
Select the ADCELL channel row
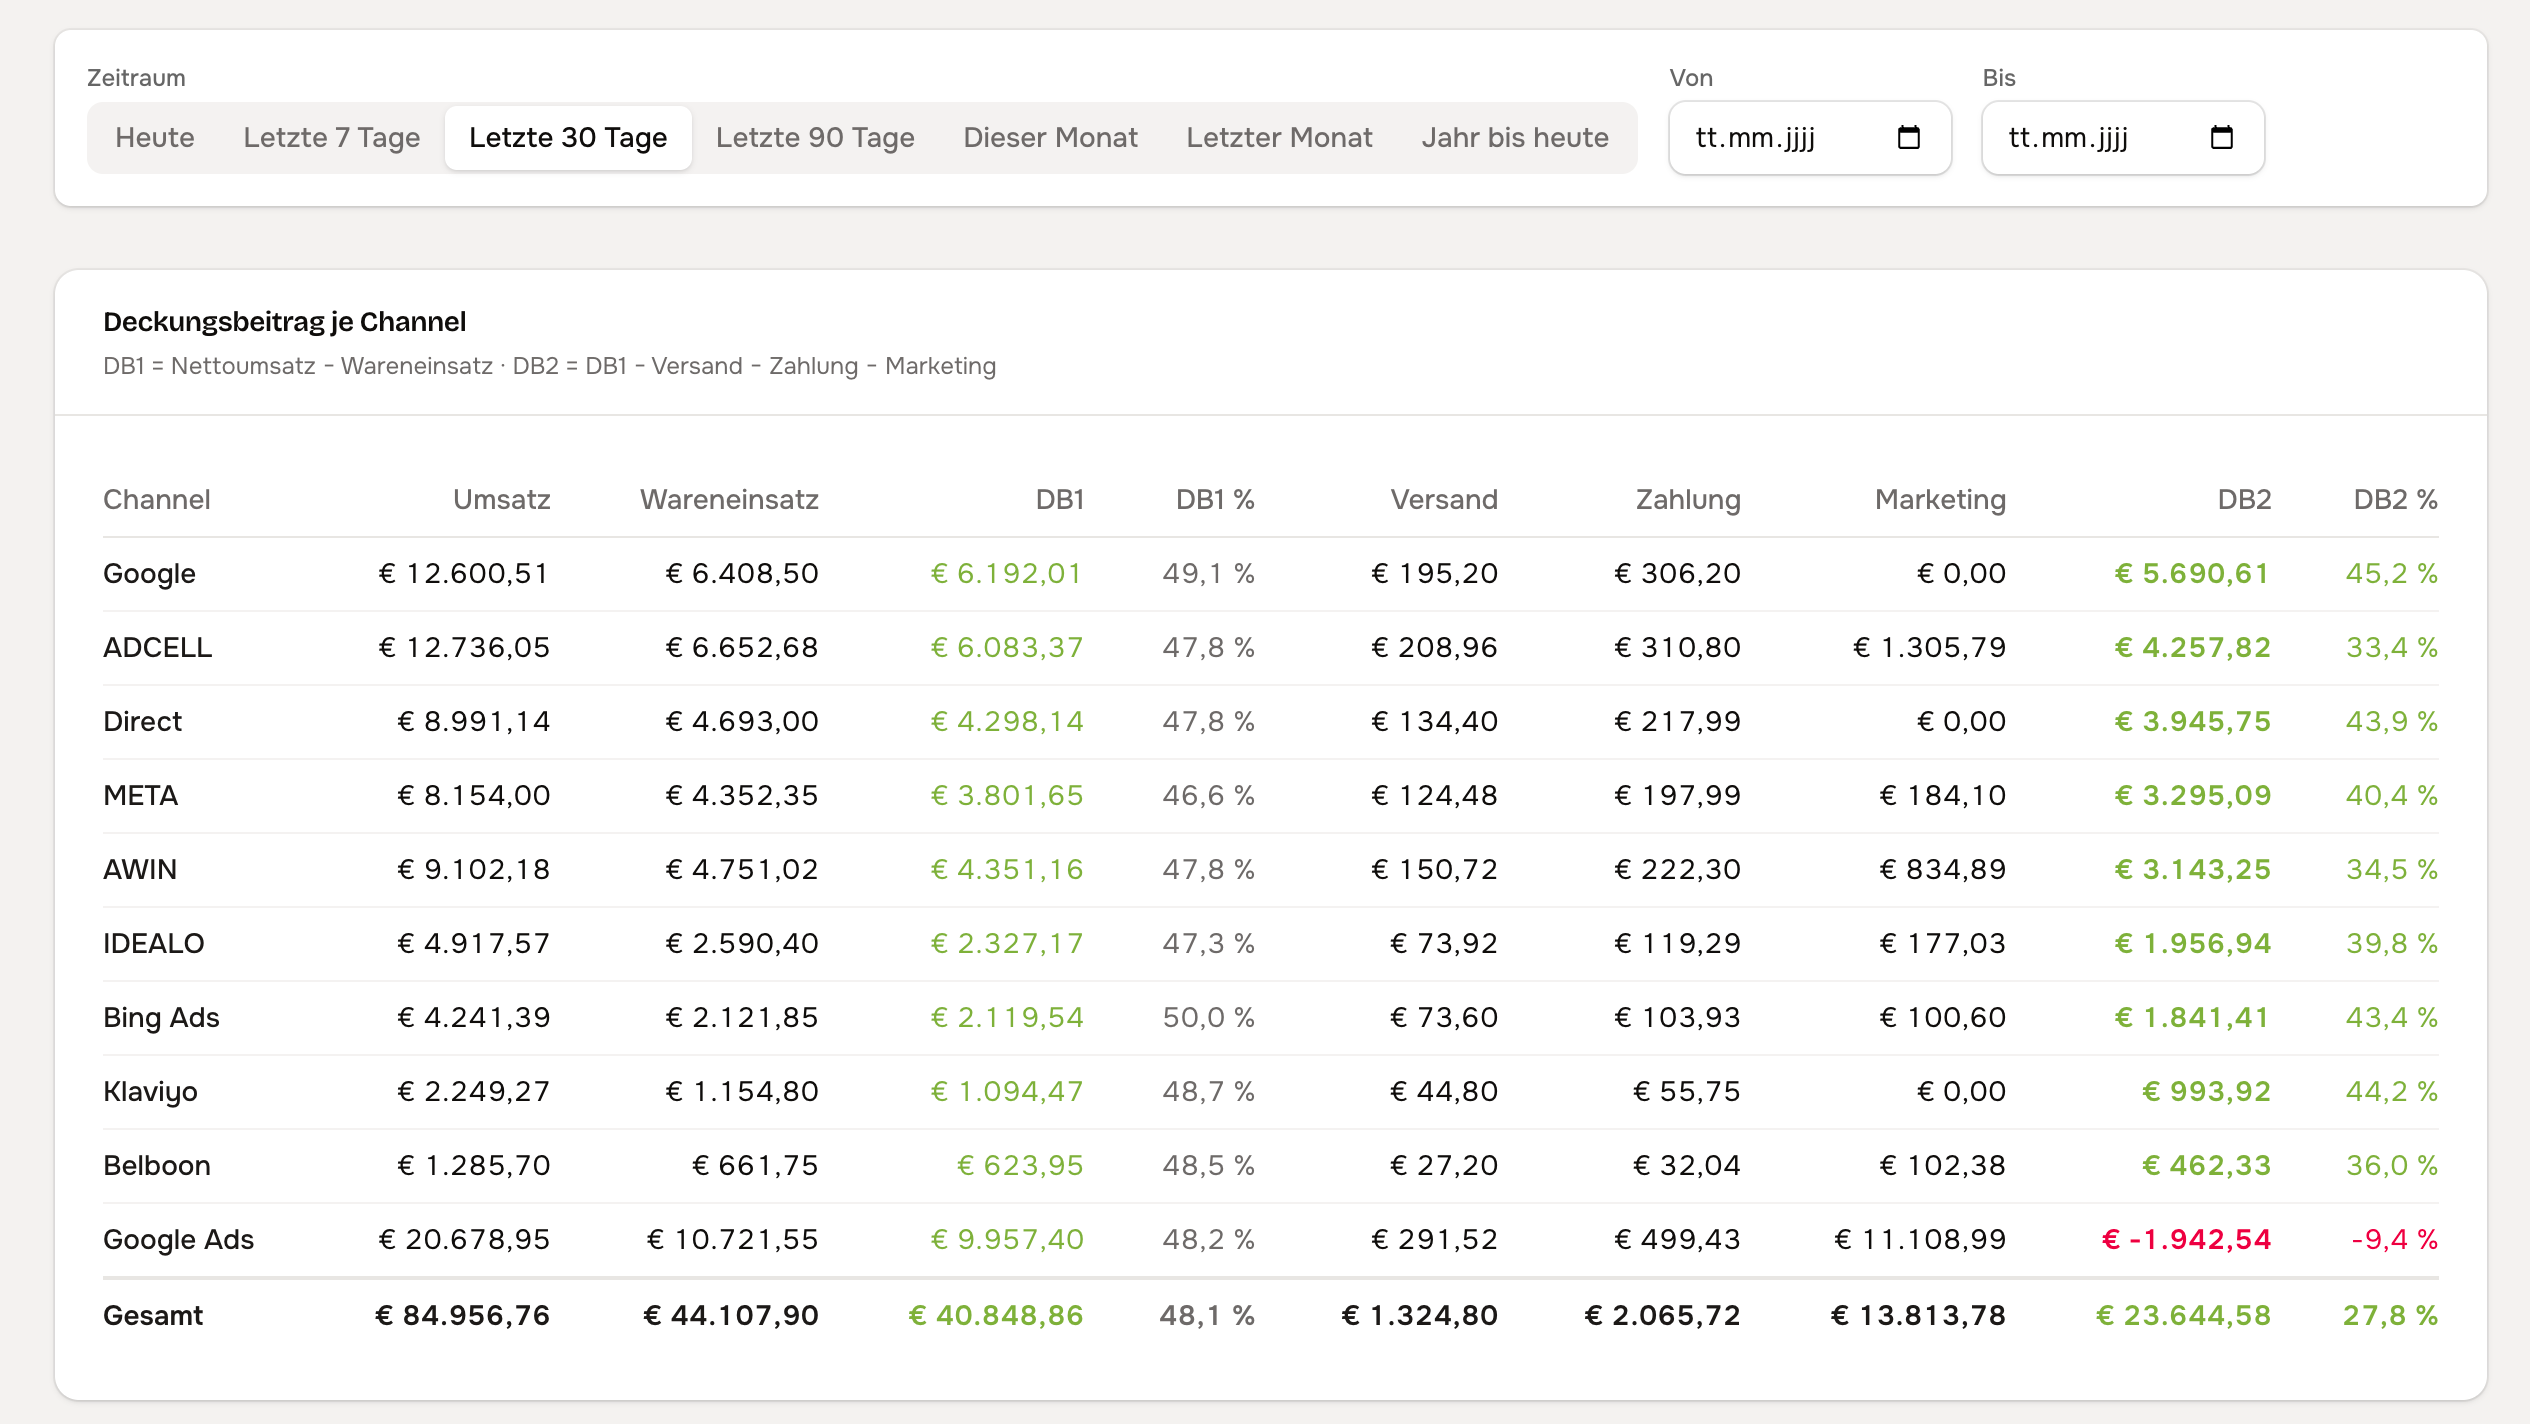point(1270,648)
